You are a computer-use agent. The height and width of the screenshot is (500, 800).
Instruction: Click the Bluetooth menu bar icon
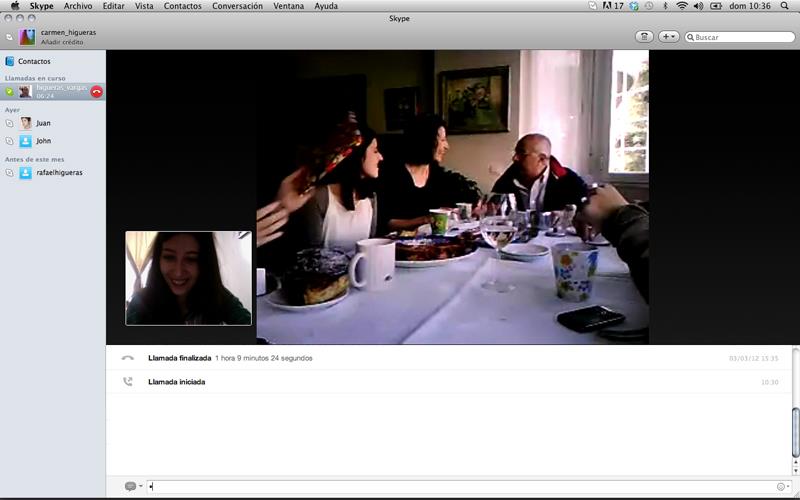[664, 6]
